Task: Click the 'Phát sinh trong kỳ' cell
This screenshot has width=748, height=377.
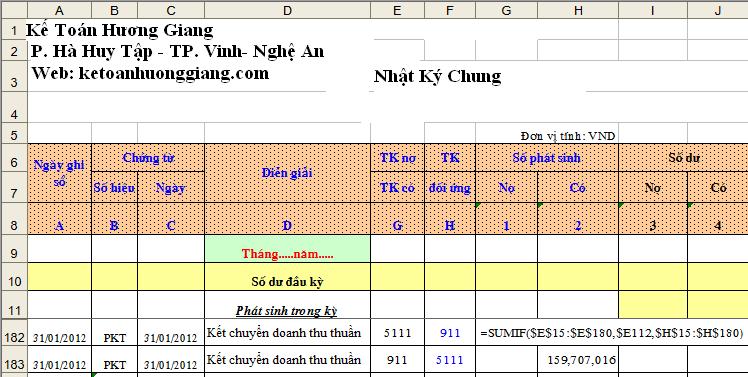Action: click(x=287, y=305)
